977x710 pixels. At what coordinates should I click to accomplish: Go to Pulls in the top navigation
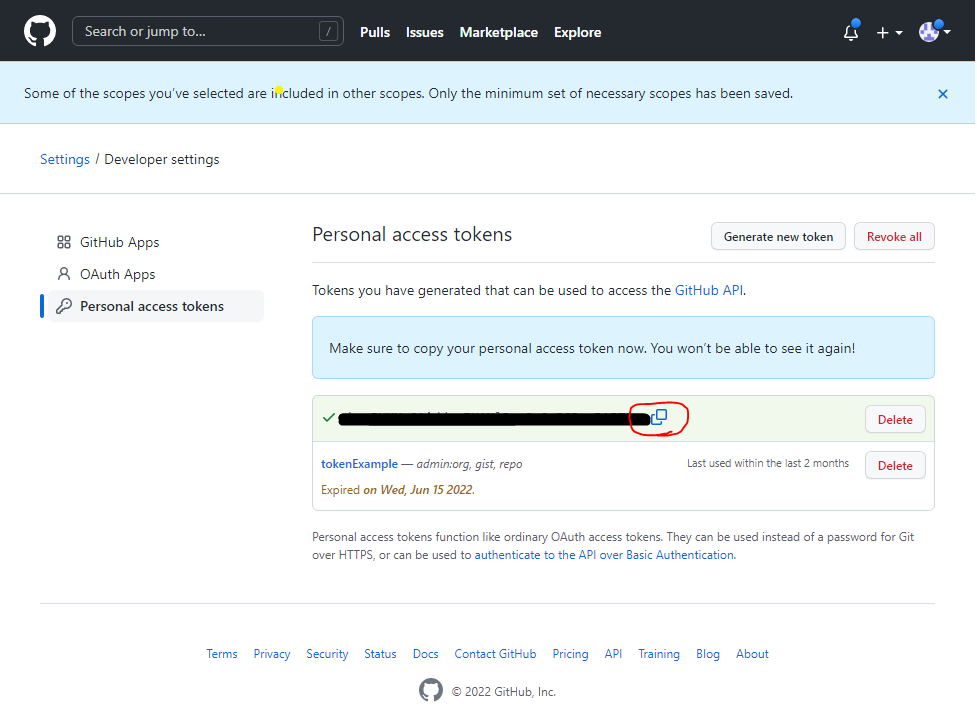tap(375, 32)
